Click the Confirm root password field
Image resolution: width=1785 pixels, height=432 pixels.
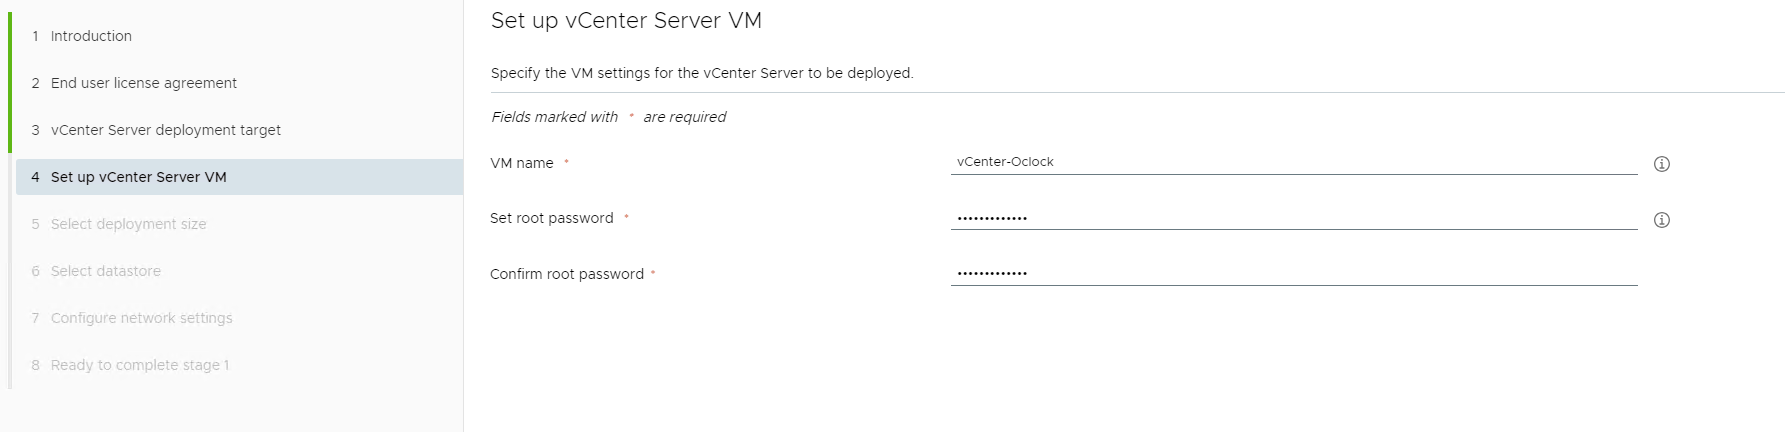click(x=1293, y=274)
